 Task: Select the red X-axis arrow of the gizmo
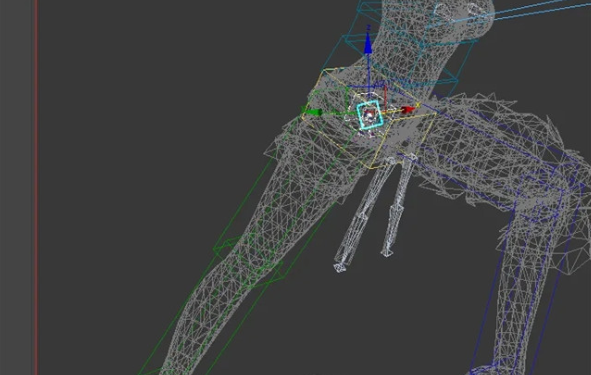407,110
